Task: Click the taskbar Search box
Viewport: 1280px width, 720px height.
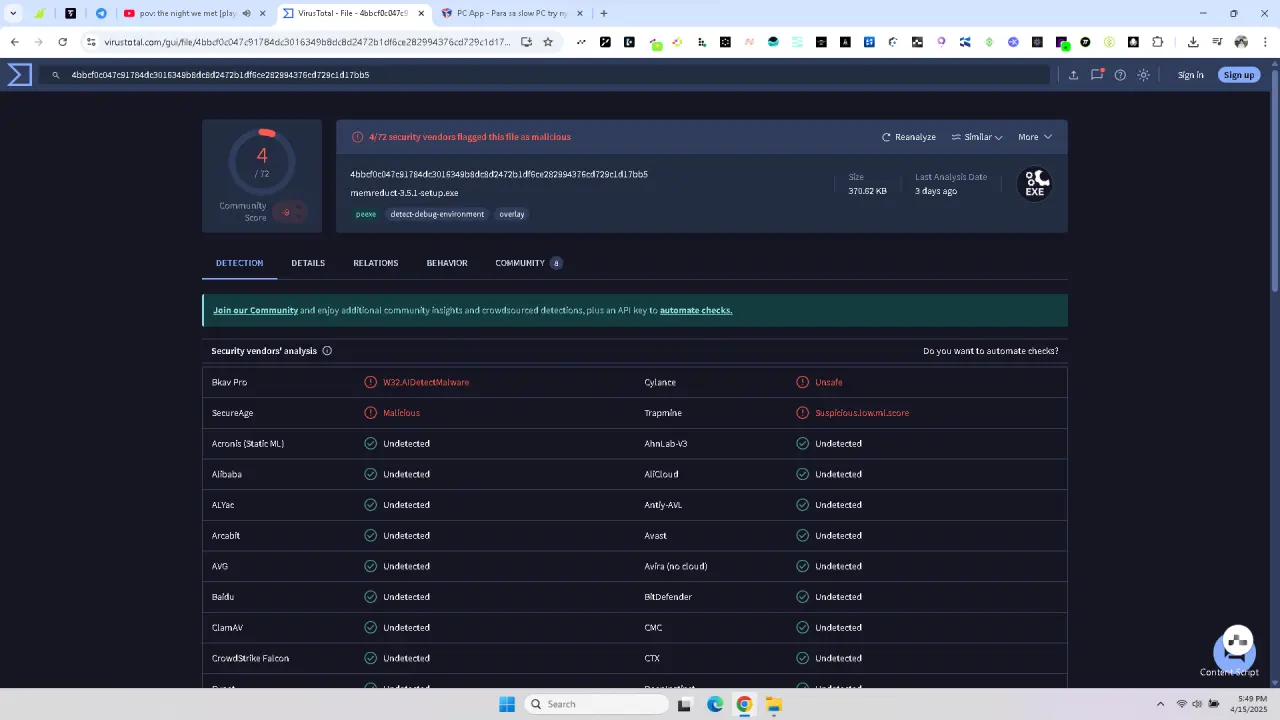Action: (596, 704)
